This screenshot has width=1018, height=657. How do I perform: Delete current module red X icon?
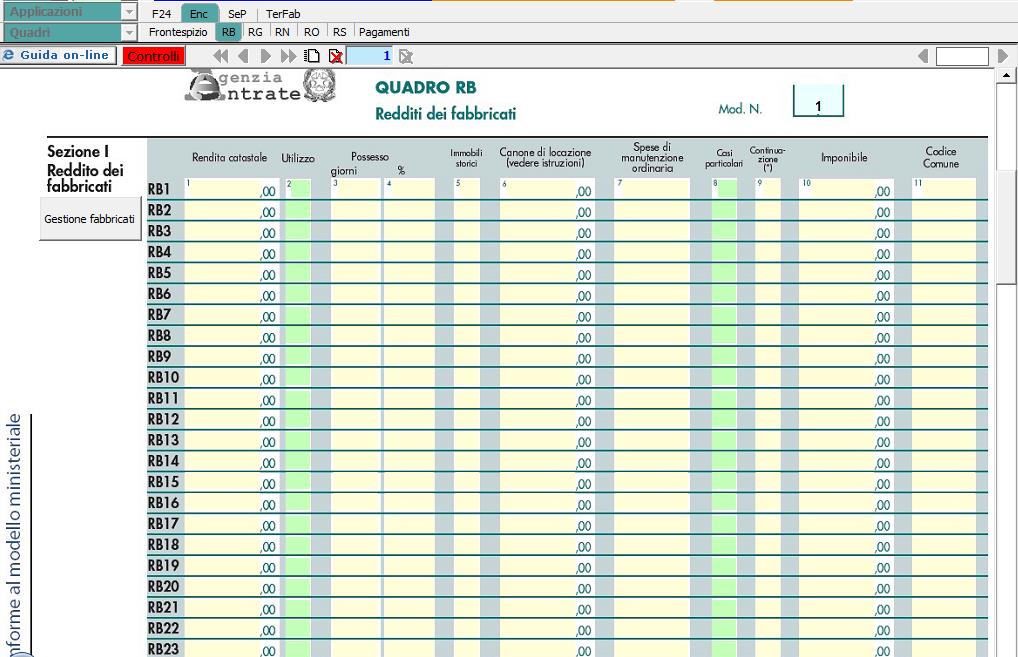[336, 56]
